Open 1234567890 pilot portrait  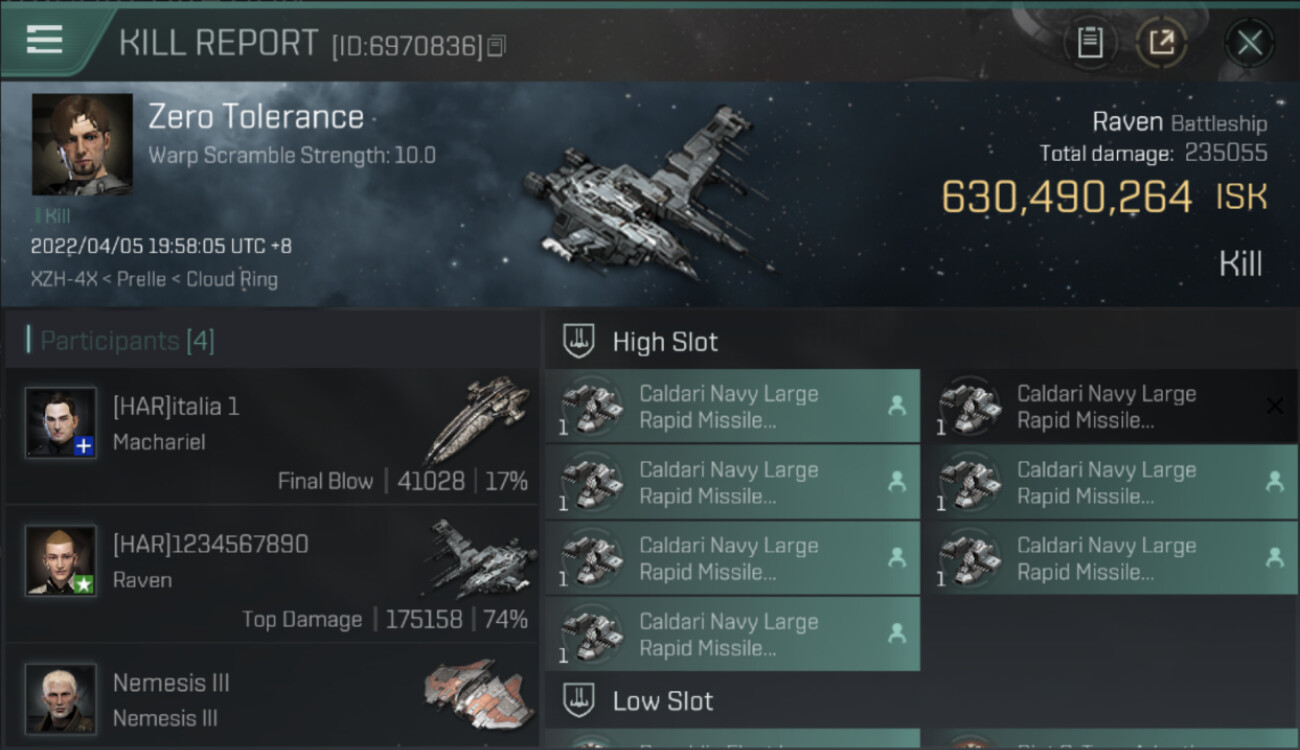pos(61,561)
